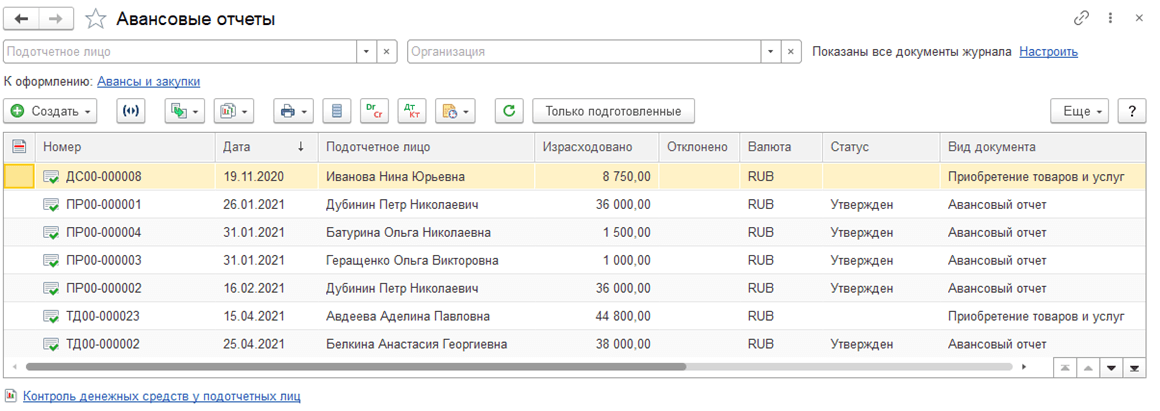Toggle the Только подготовленные filter

tap(613, 111)
